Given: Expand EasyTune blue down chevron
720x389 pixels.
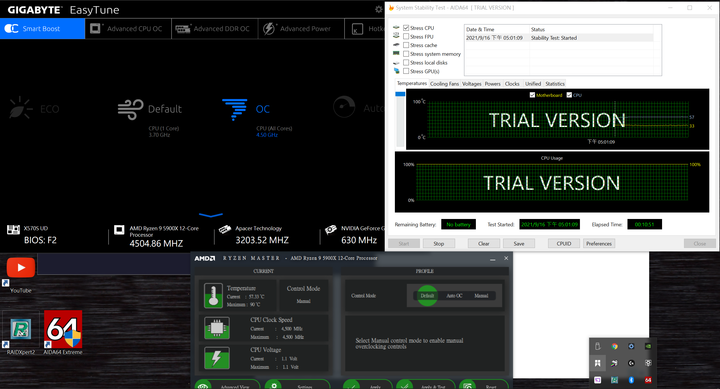Looking at the screenshot, I should click(211, 214).
